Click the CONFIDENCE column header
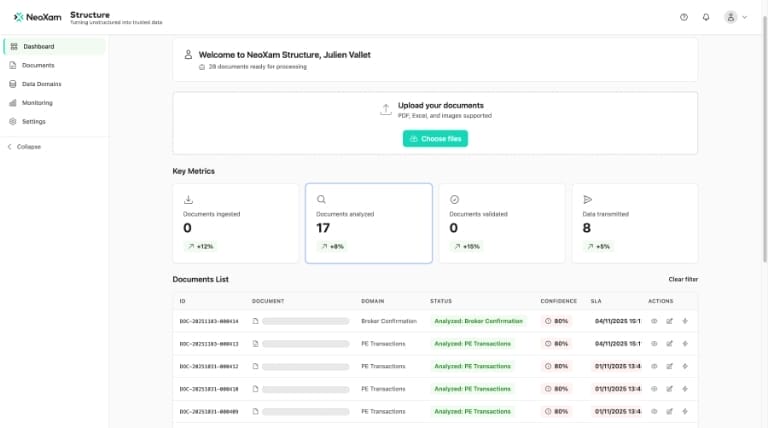768x428 pixels. tap(558, 301)
